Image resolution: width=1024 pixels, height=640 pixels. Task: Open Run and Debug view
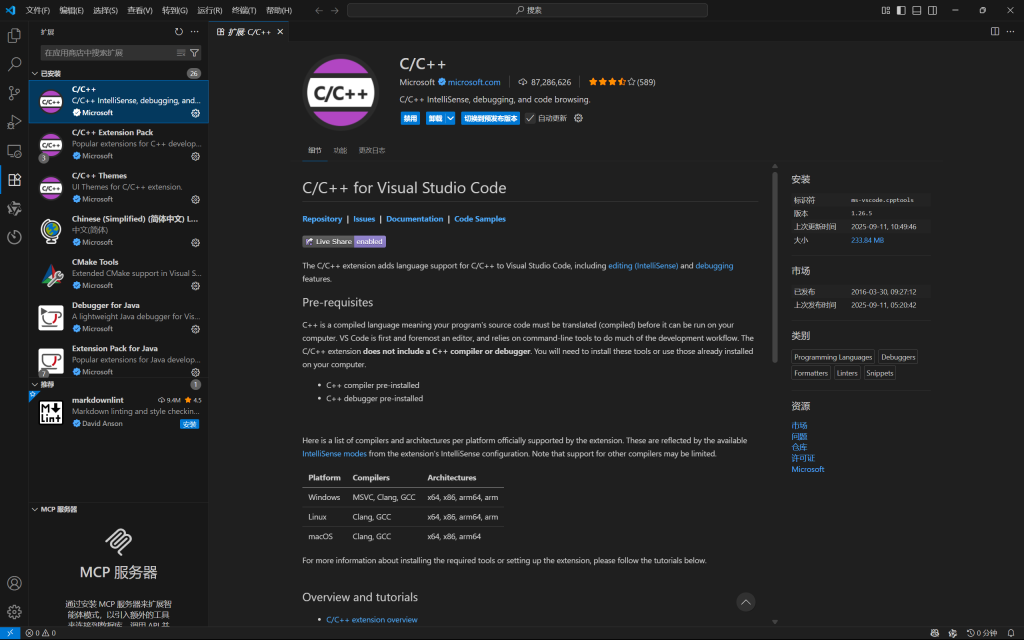(x=14, y=122)
